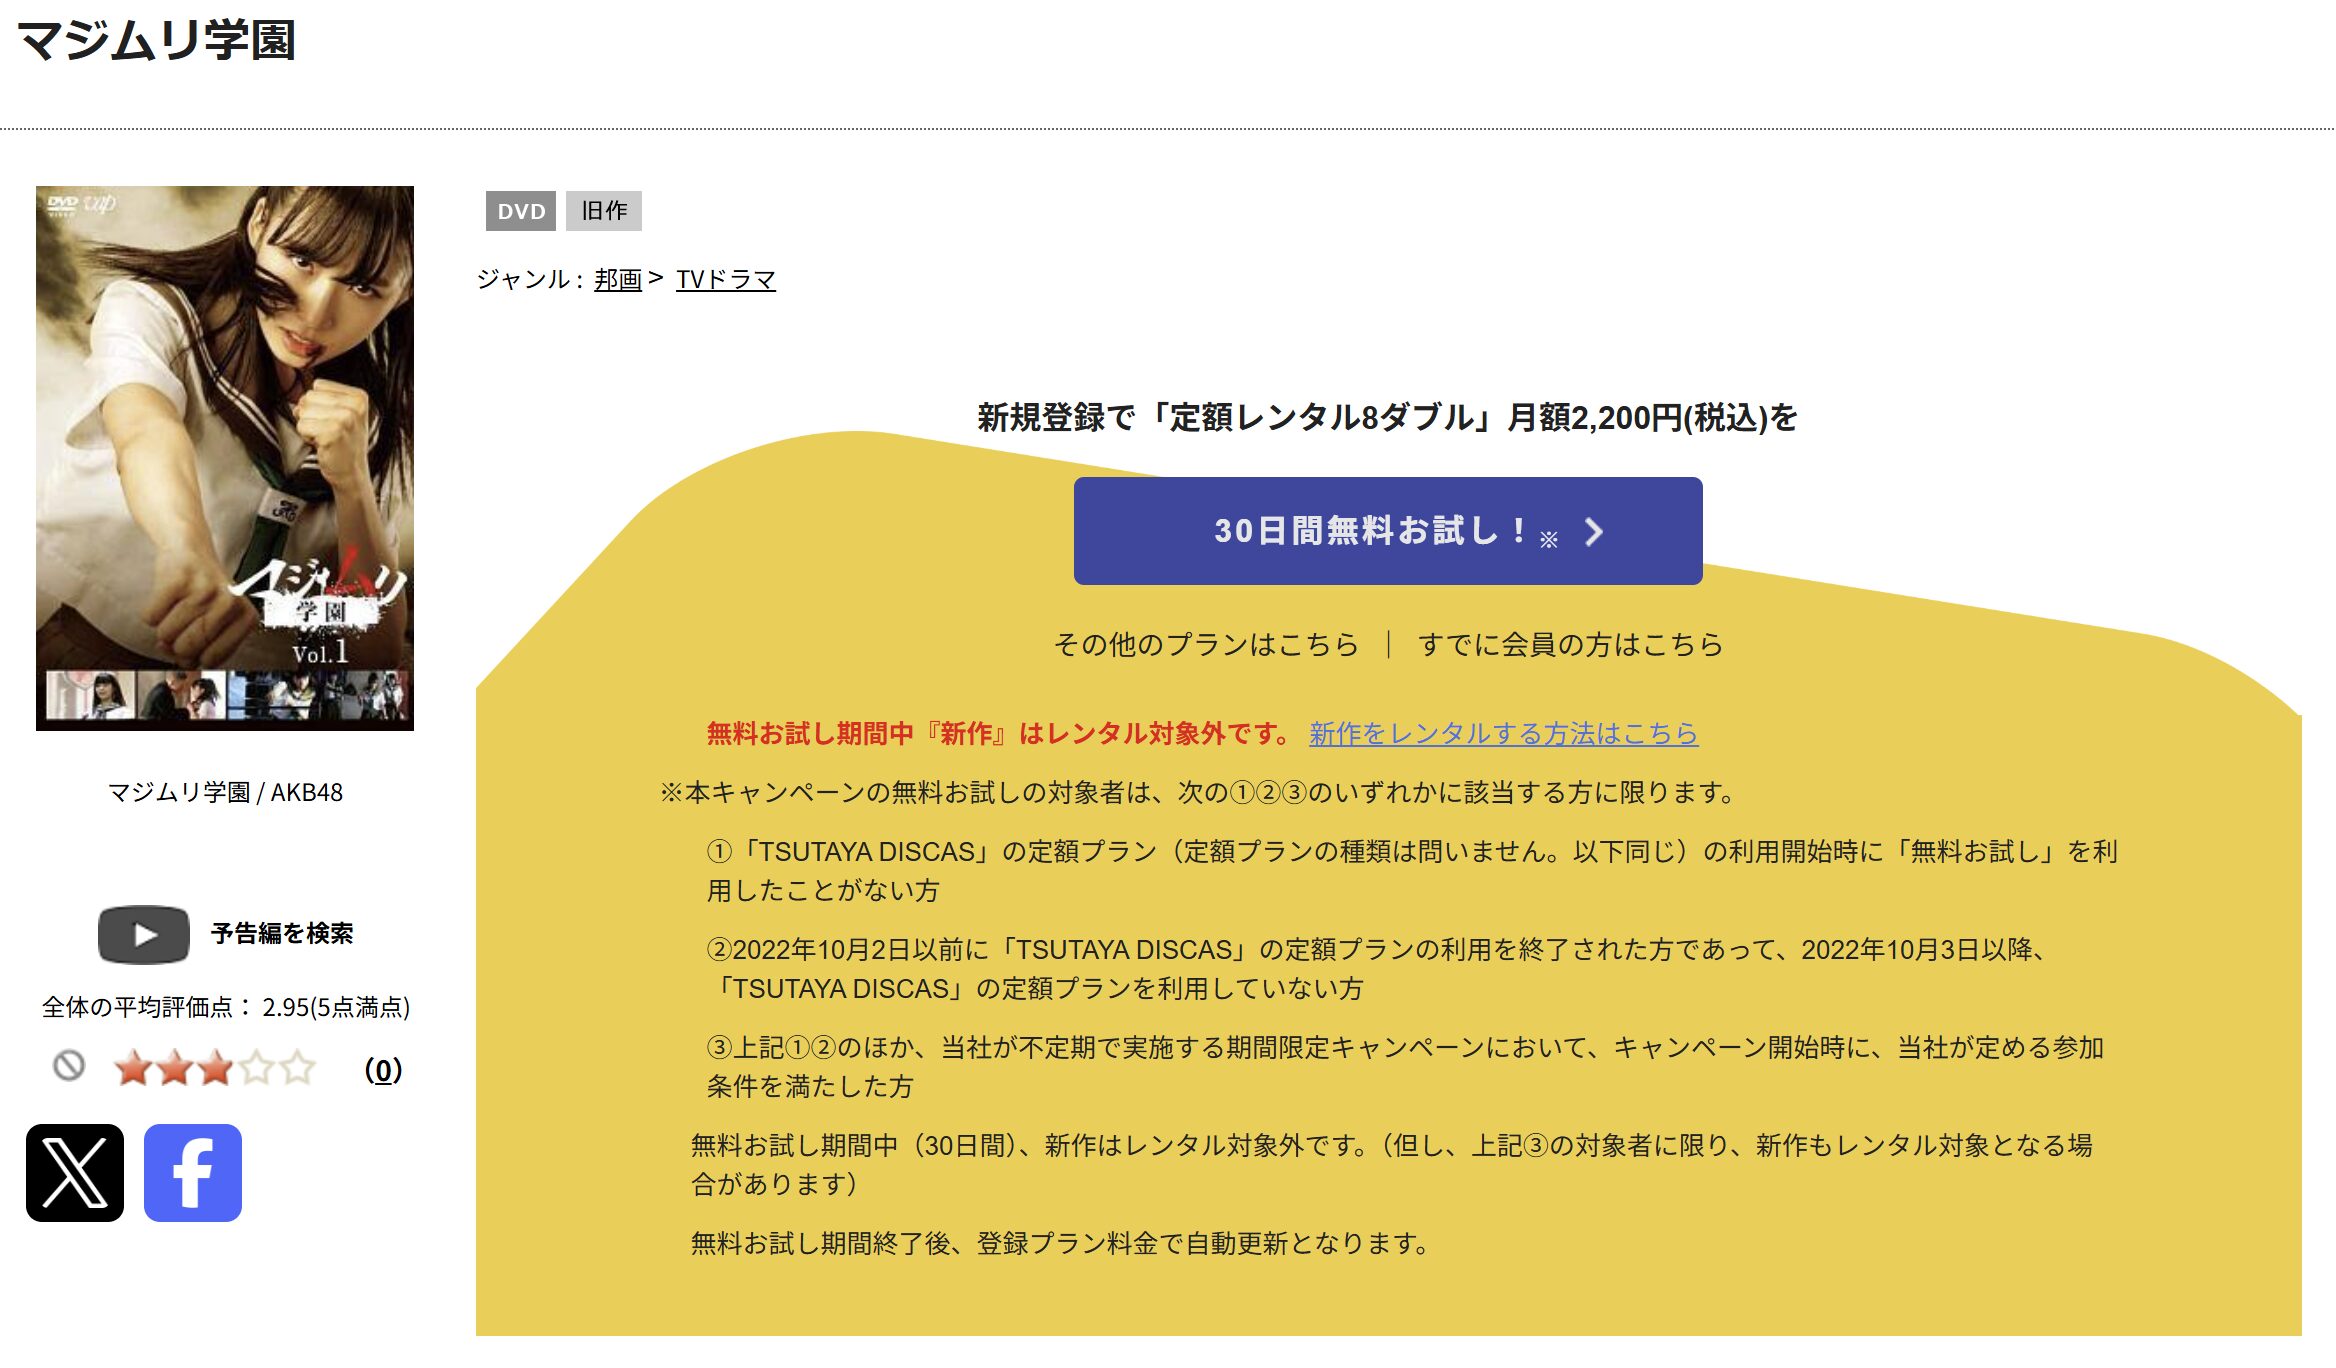Click the ジャンル： label
This screenshot has width=2336, height=1368.
click(530, 280)
